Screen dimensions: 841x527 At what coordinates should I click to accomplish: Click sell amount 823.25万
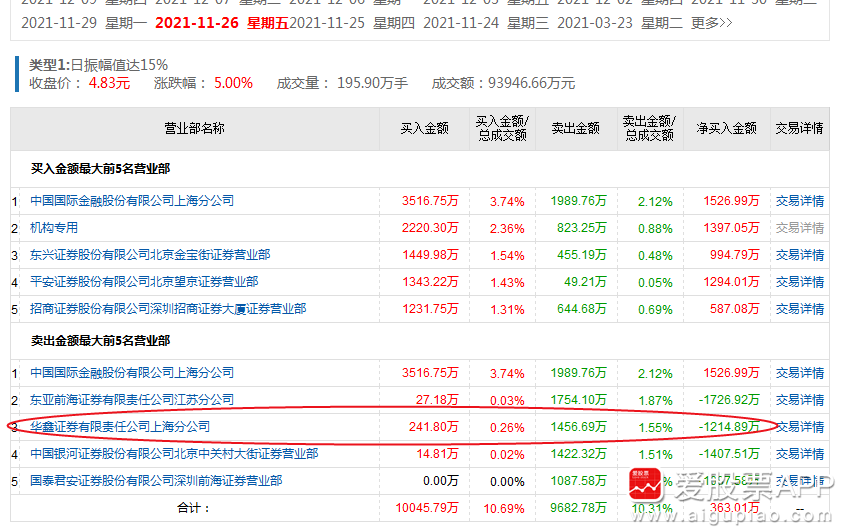pos(581,228)
